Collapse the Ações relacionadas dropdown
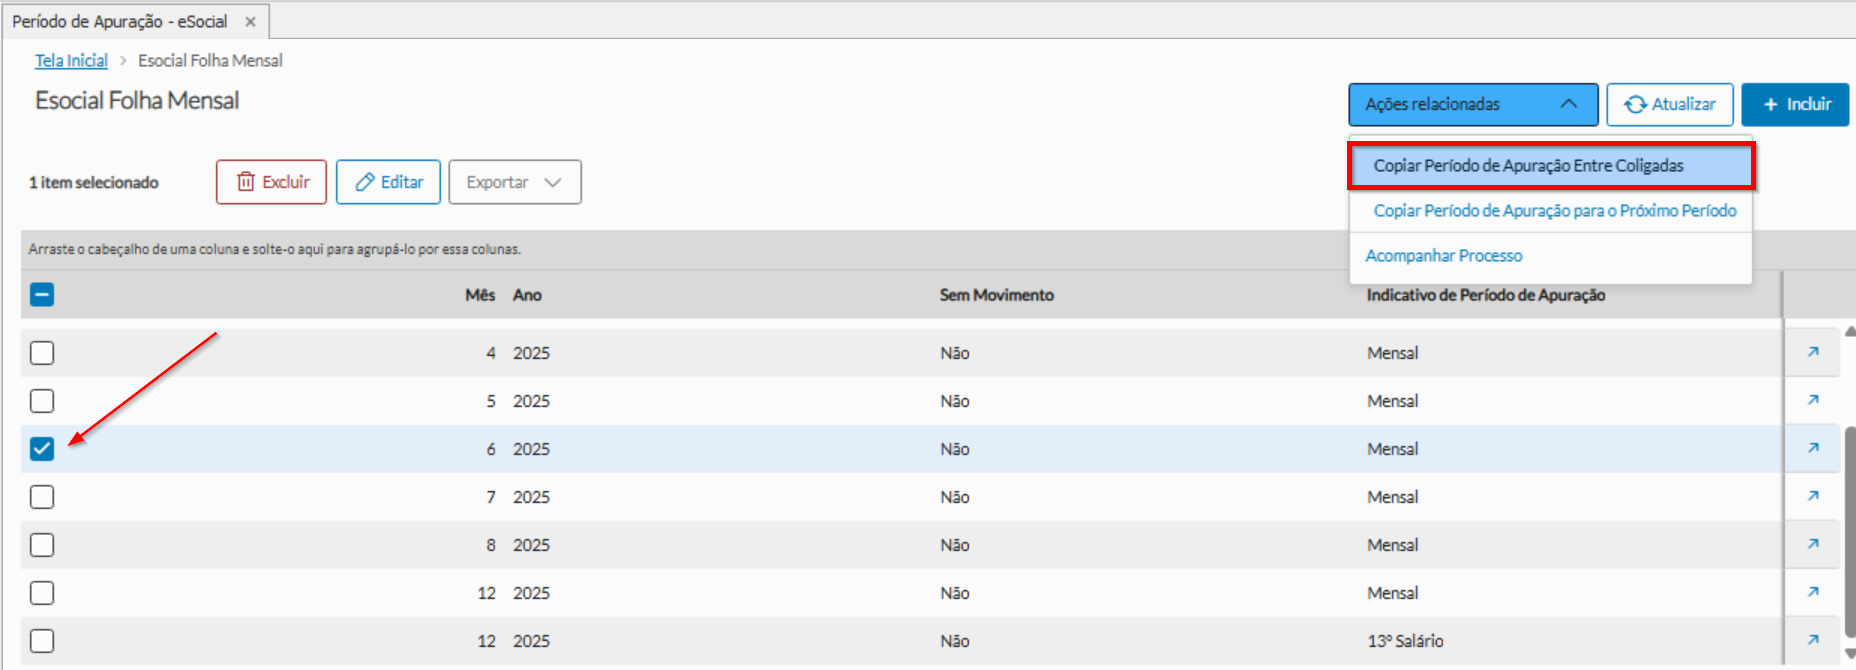 pyautogui.click(x=1568, y=104)
